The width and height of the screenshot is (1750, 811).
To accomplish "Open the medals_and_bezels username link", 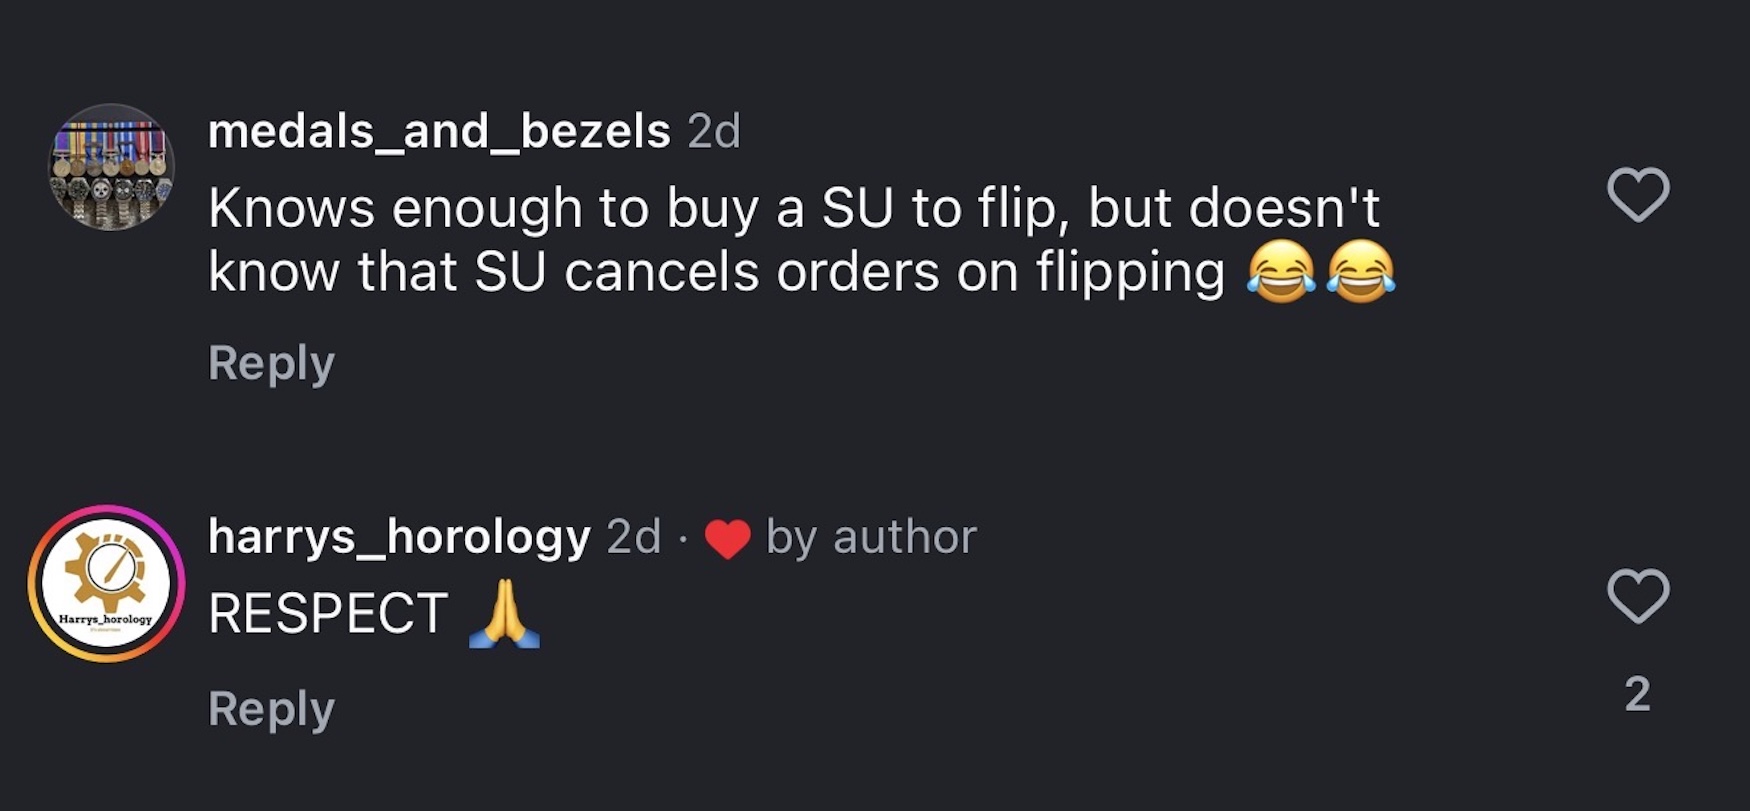I will 439,131.
